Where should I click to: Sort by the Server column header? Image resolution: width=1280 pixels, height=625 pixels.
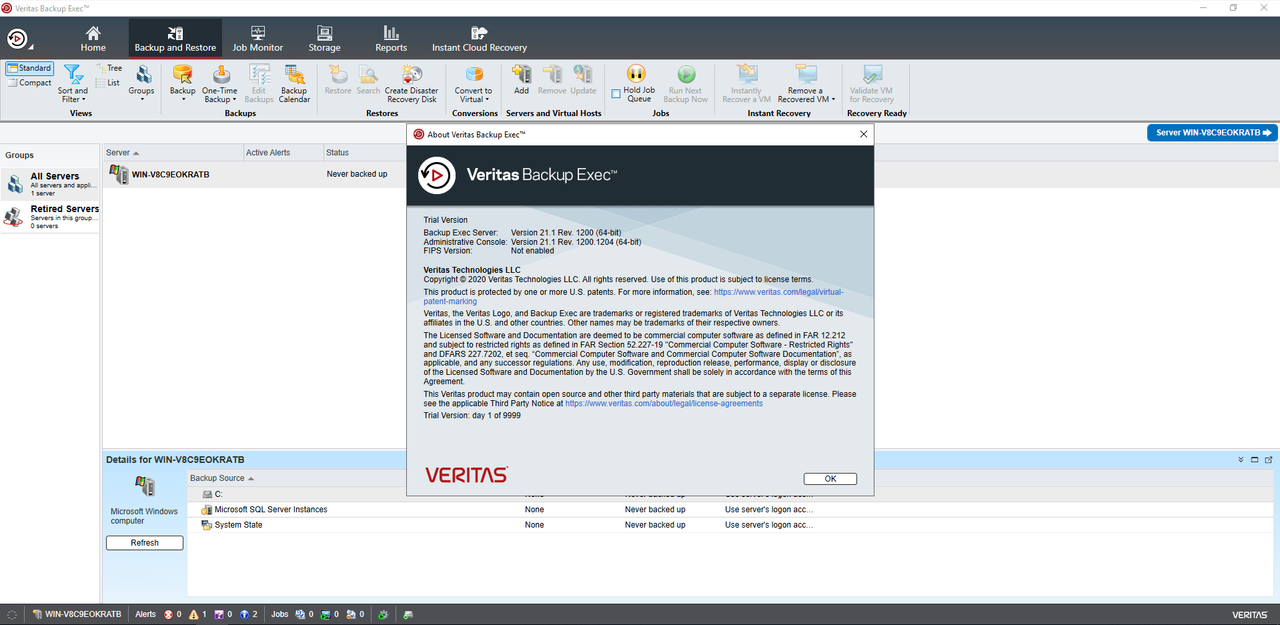click(x=173, y=152)
